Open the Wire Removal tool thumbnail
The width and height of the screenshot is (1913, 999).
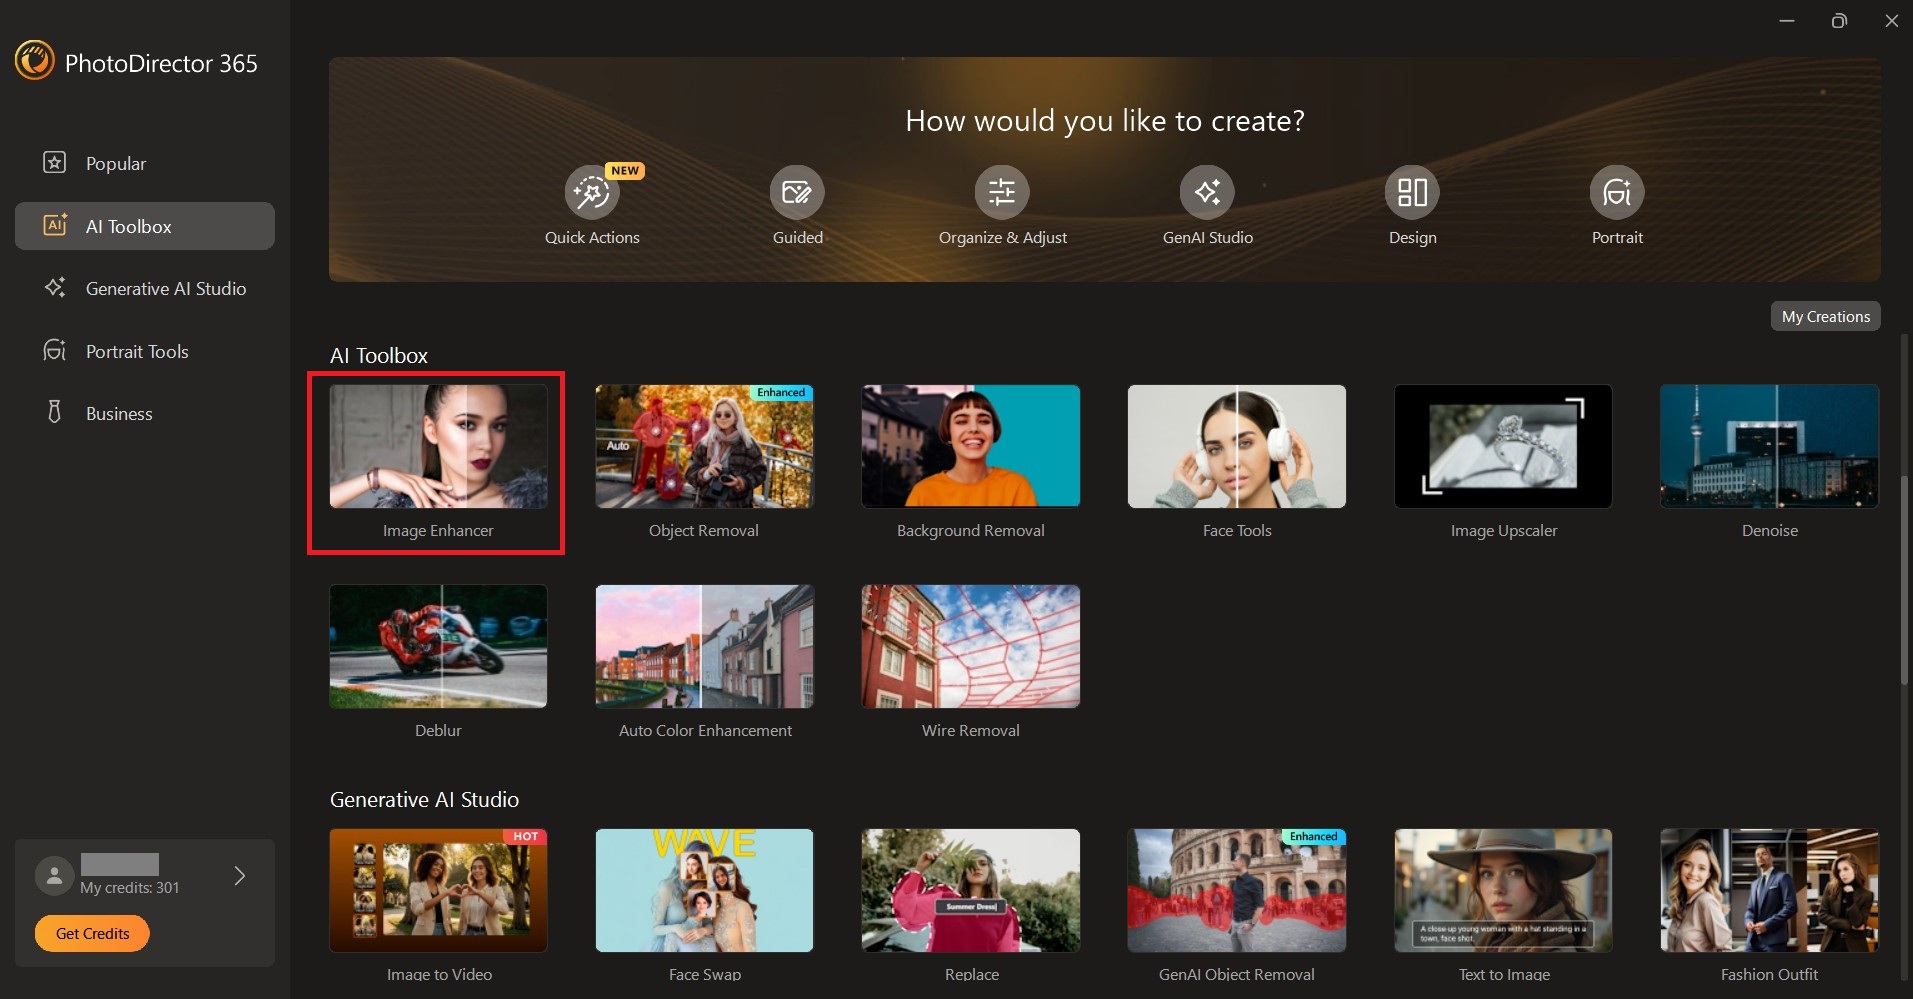970,646
